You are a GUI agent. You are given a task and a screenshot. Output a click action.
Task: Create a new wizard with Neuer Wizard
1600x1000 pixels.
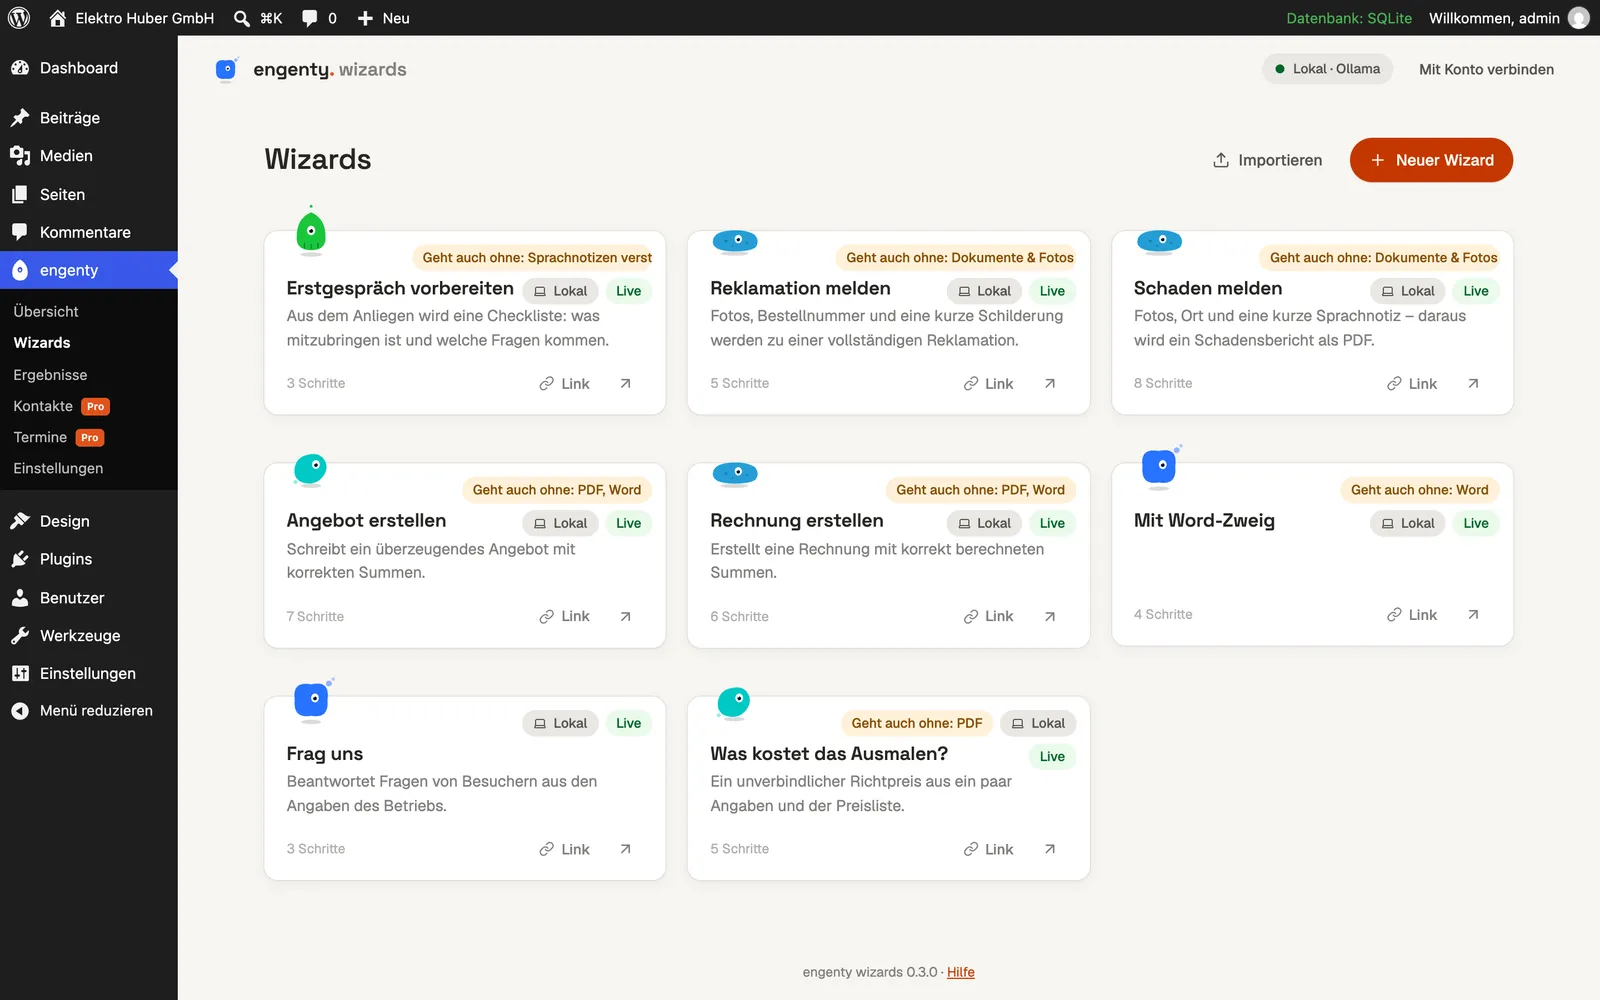pyautogui.click(x=1431, y=160)
